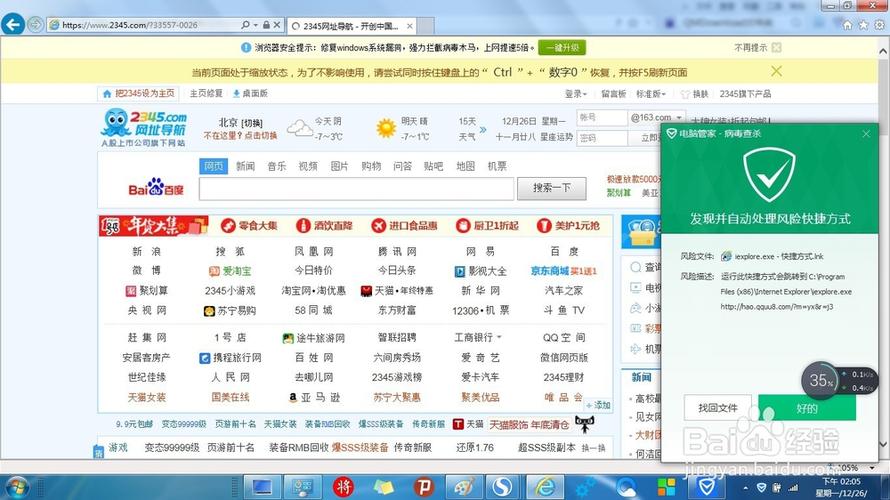Click the 35% speed floating ball

pos(820,380)
